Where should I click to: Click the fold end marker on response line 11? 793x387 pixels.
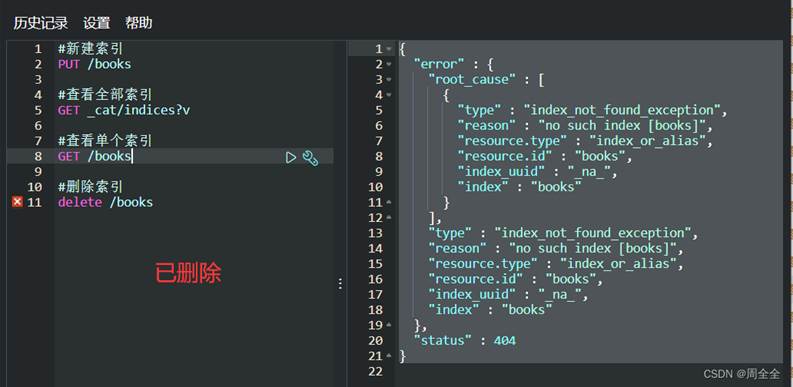click(x=389, y=202)
